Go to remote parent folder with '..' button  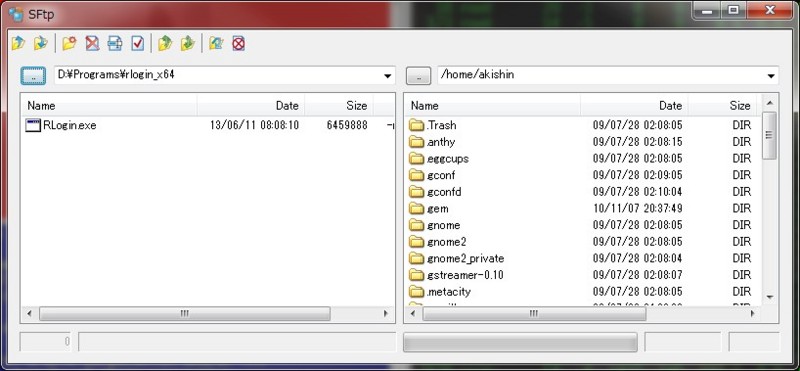coord(419,76)
